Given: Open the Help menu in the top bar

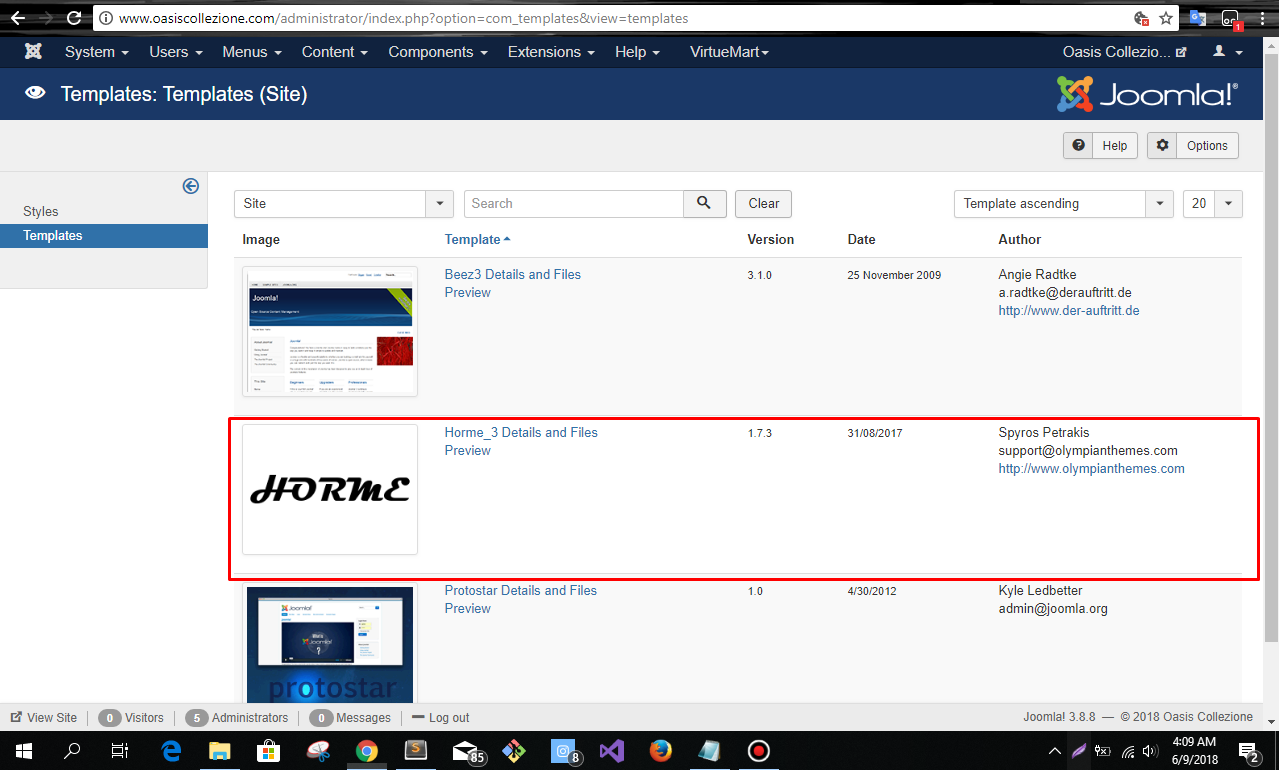Looking at the screenshot, I should pos(637,52).
